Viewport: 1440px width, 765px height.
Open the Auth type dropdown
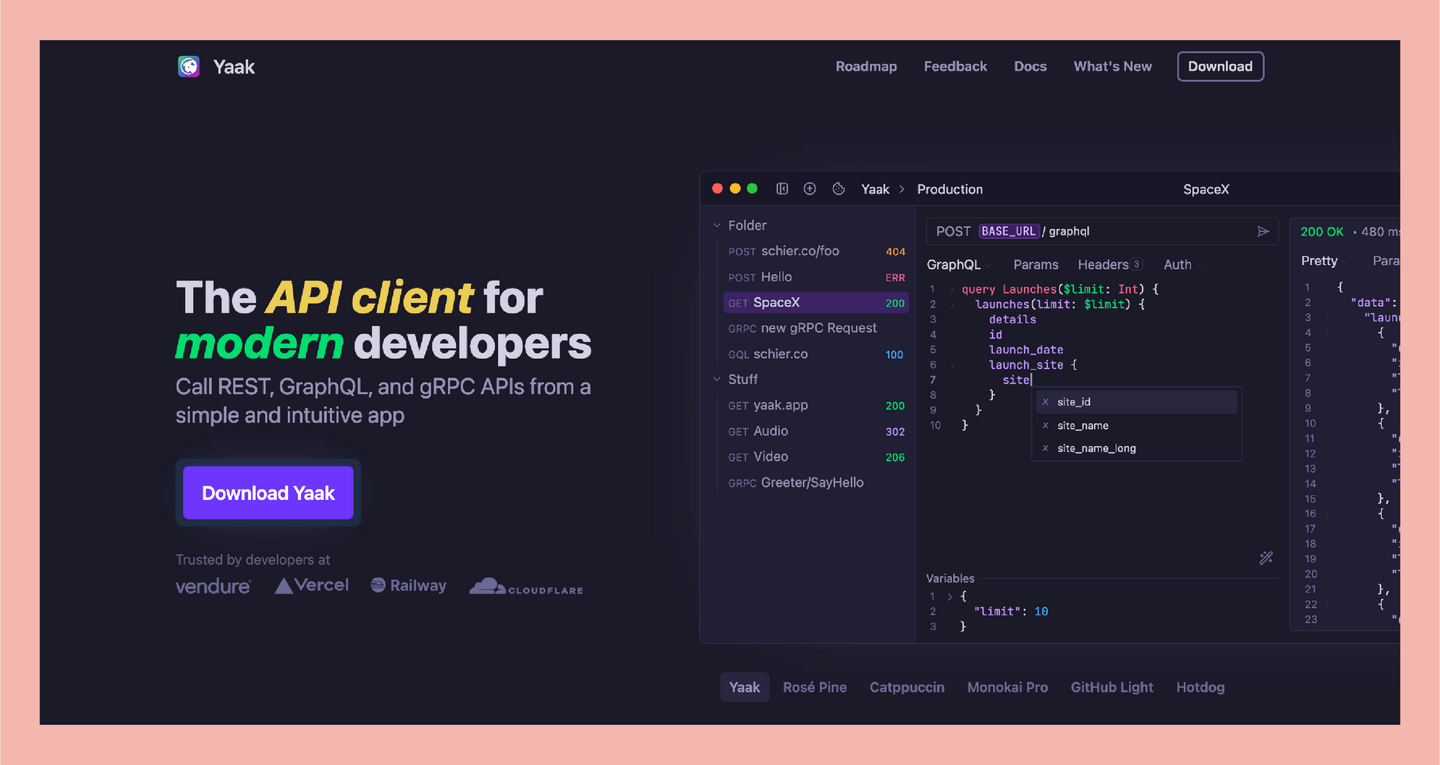click(1182, 265)
